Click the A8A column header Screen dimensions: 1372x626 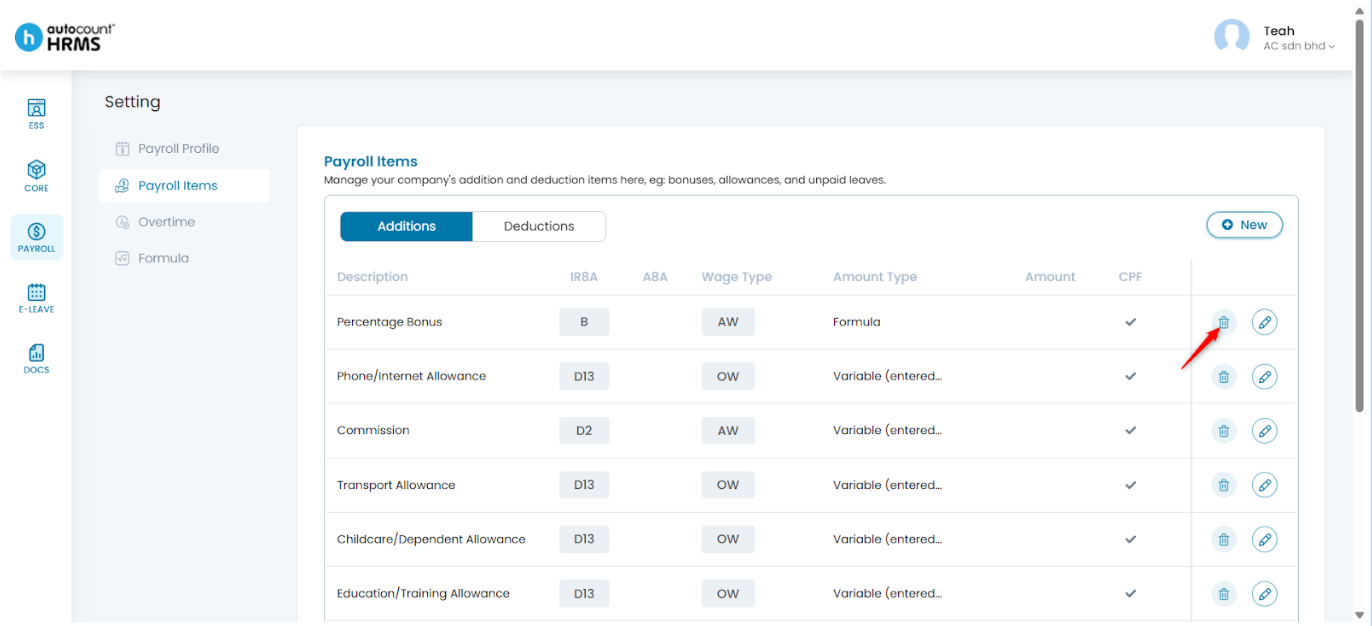coord(655,277)
